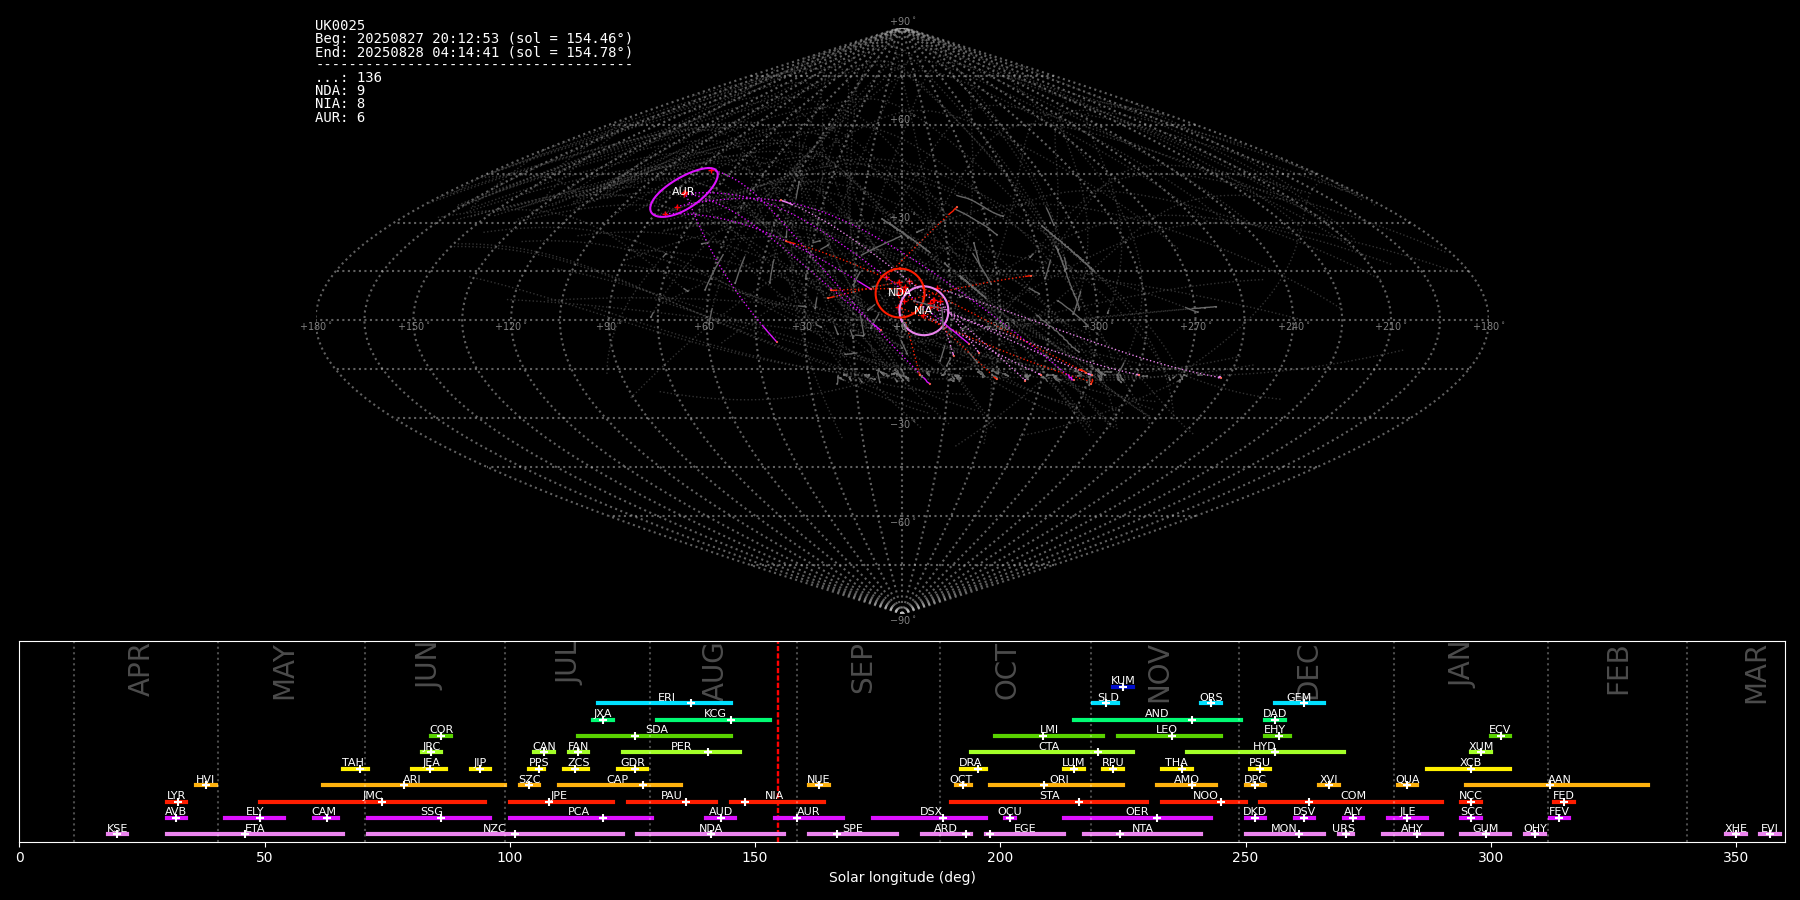Click the 'DEC' month label in timeline
The width and height of the screenshot is (1800, 900).
1308,672
